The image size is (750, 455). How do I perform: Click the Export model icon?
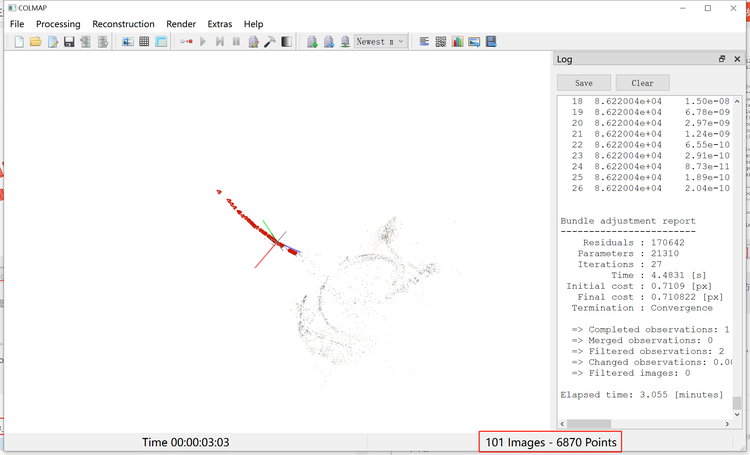click(x=102, y=42)
